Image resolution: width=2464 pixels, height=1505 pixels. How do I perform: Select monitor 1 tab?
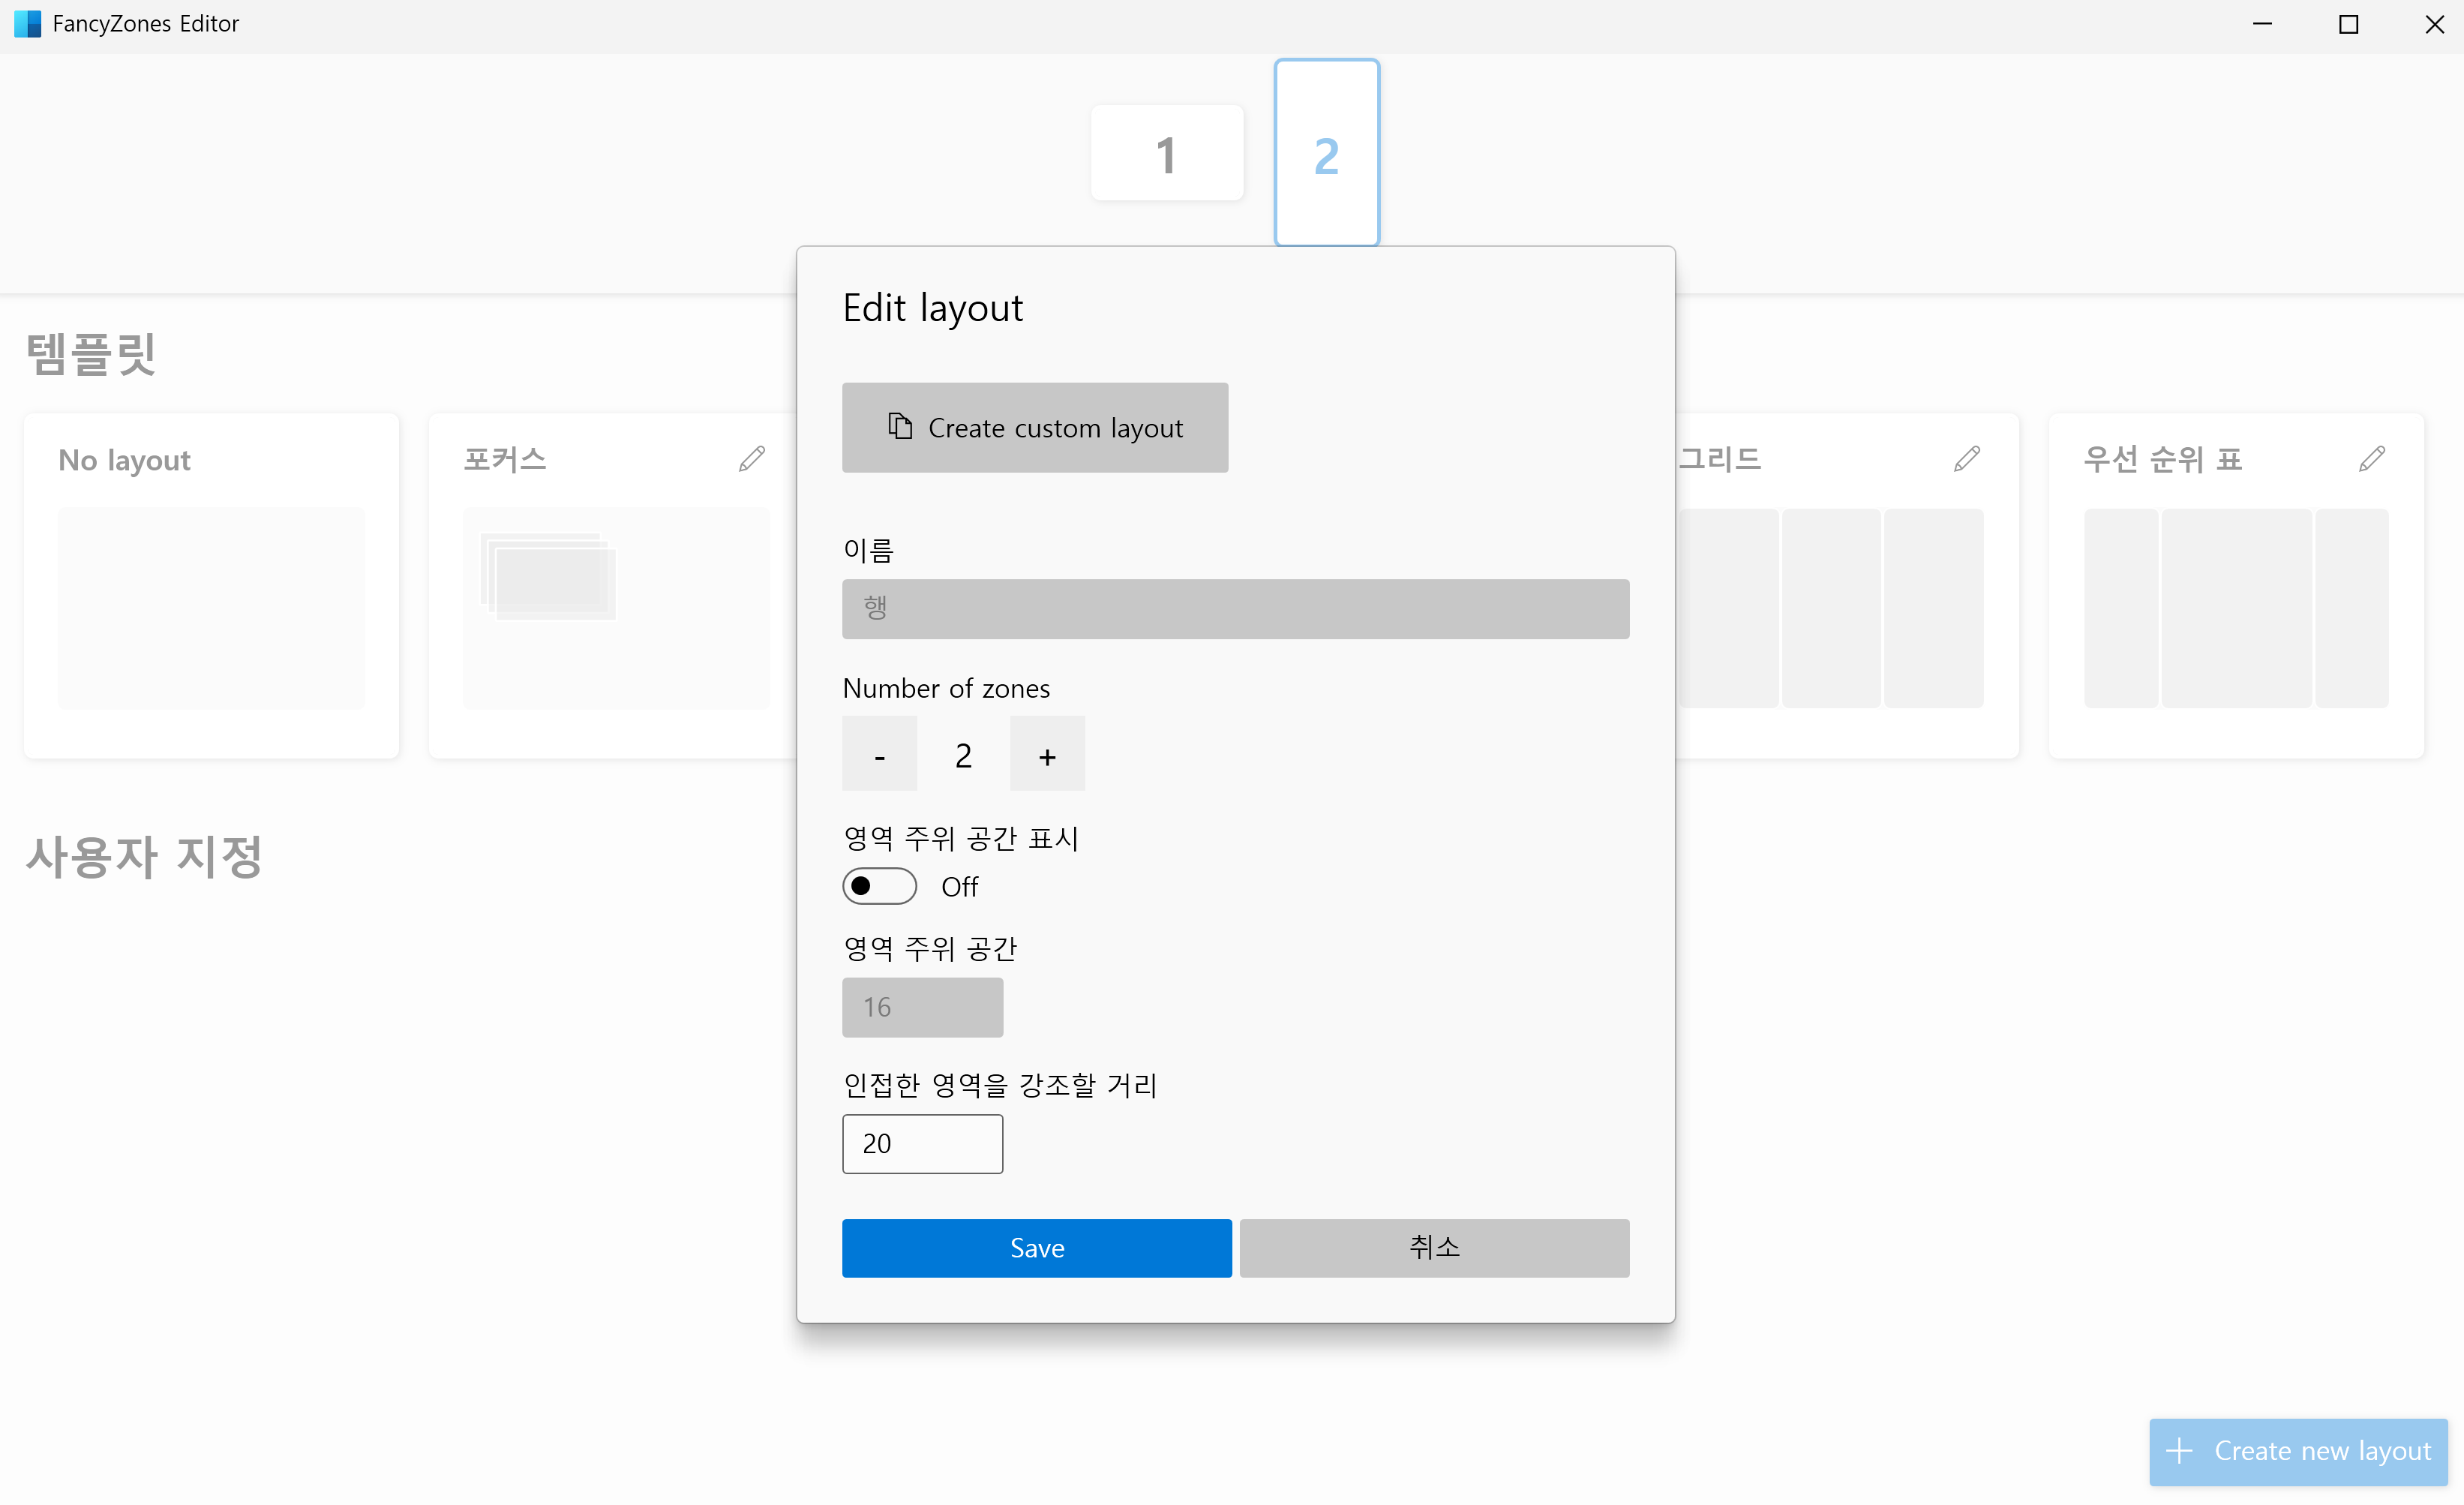[1166, 154]
